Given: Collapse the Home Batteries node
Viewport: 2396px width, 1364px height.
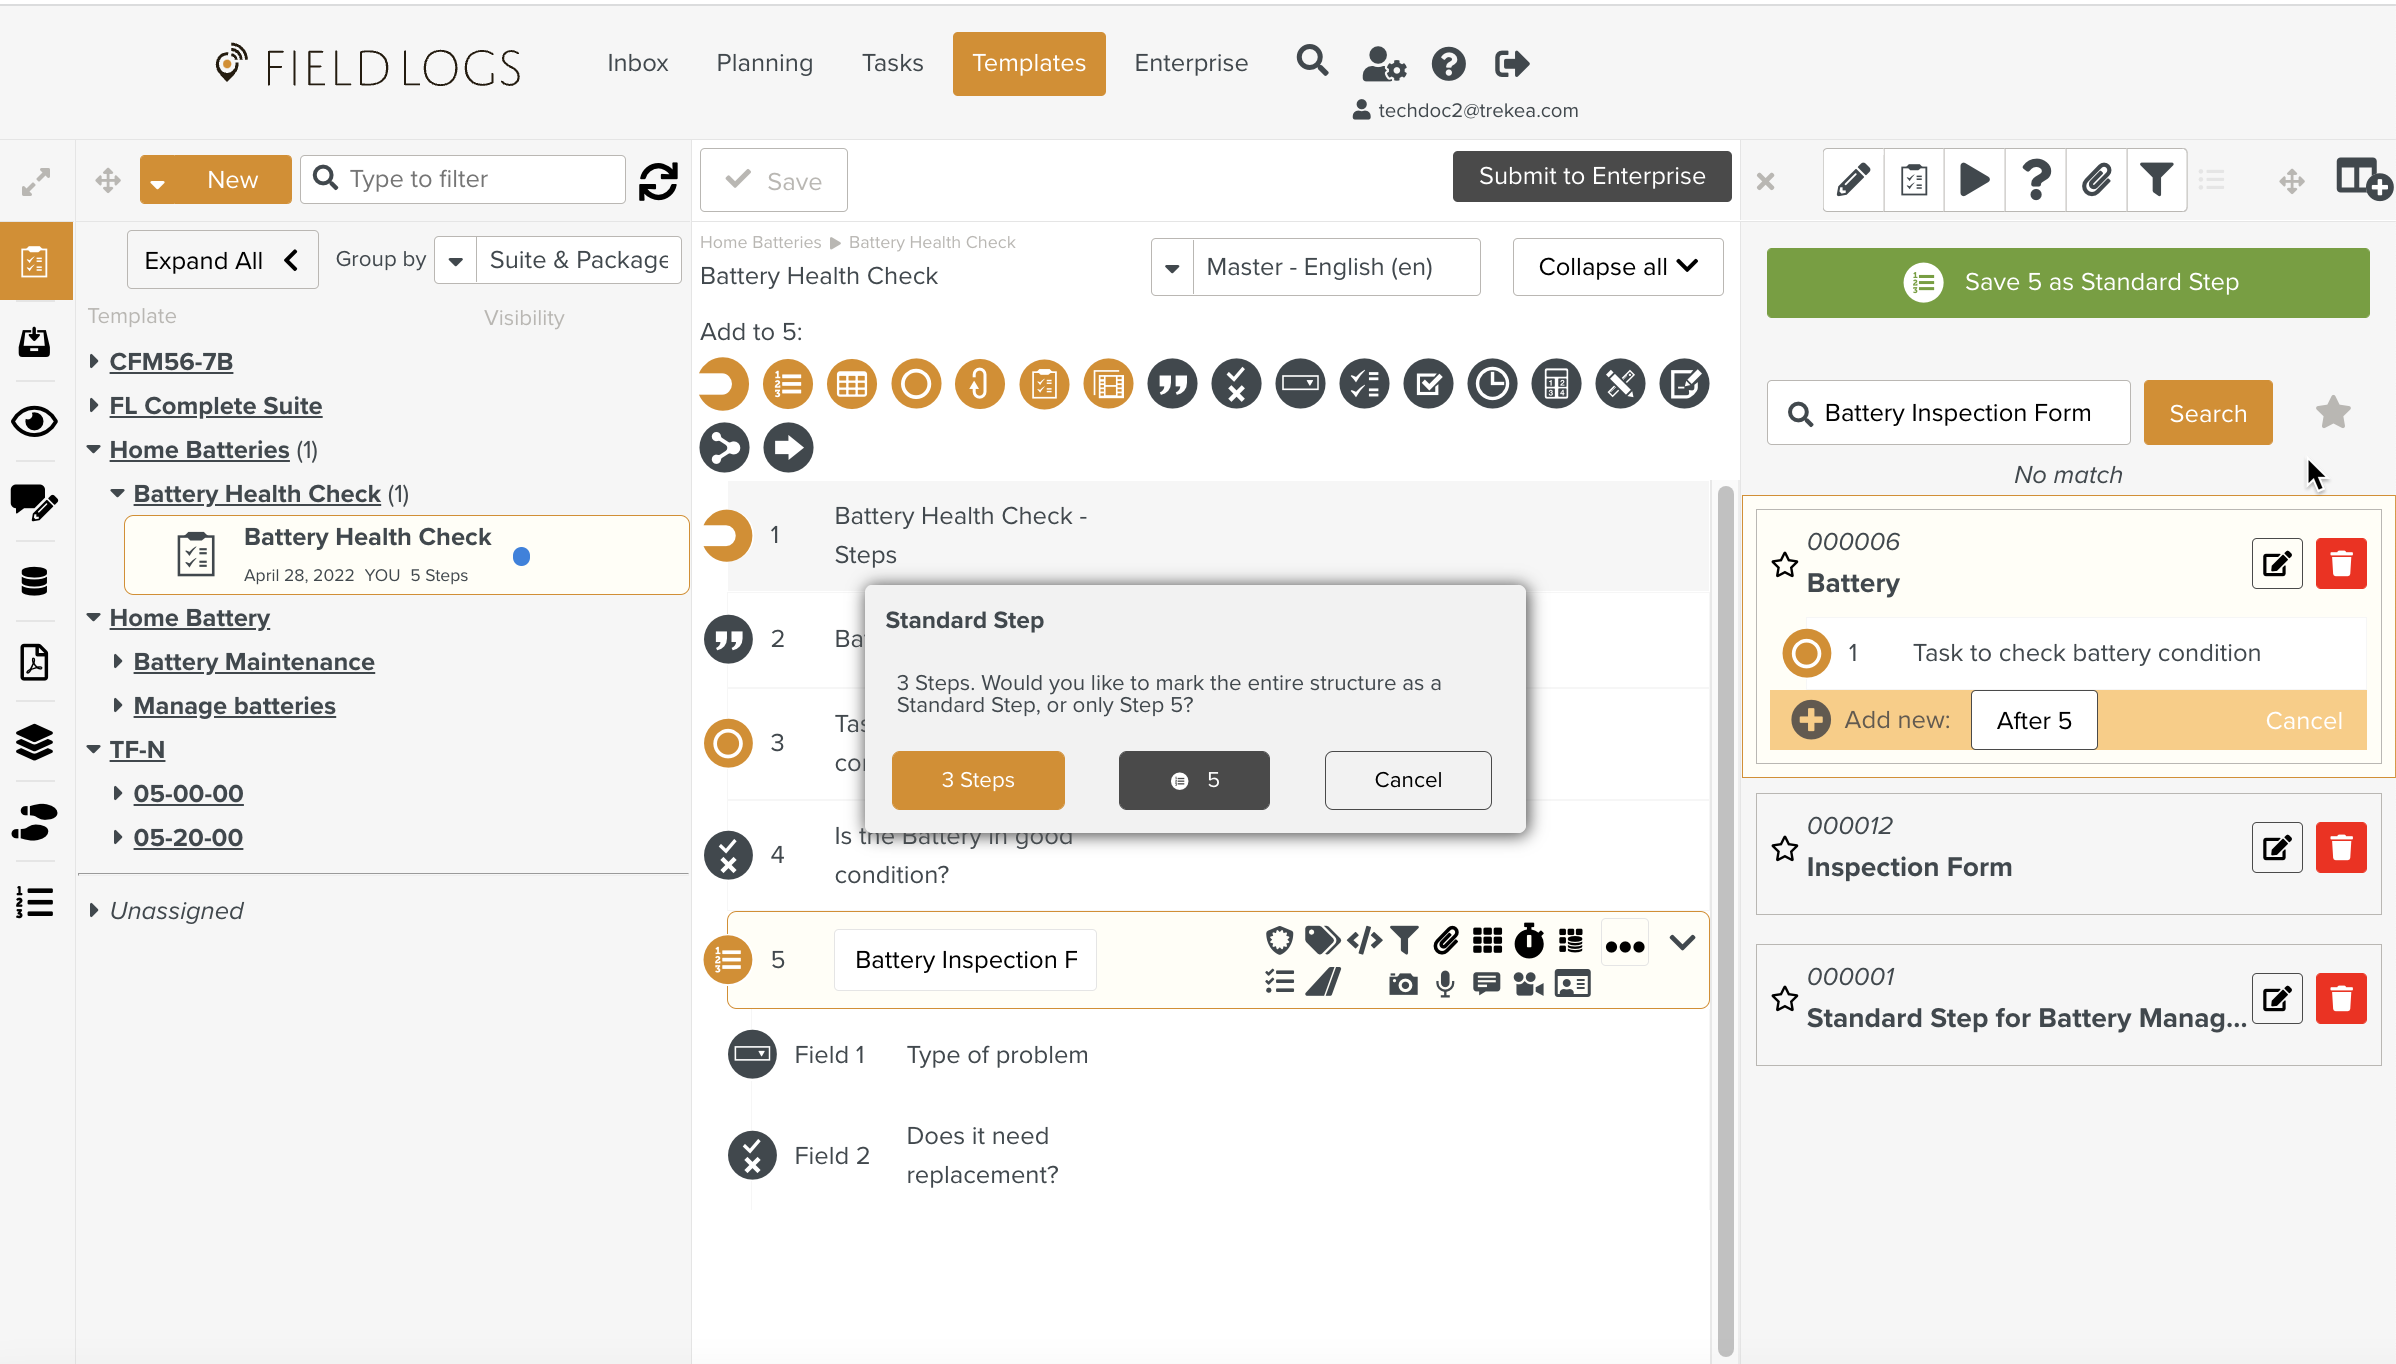Looking at the screenshot, I should pyautogui.click(x=94, y=449).
